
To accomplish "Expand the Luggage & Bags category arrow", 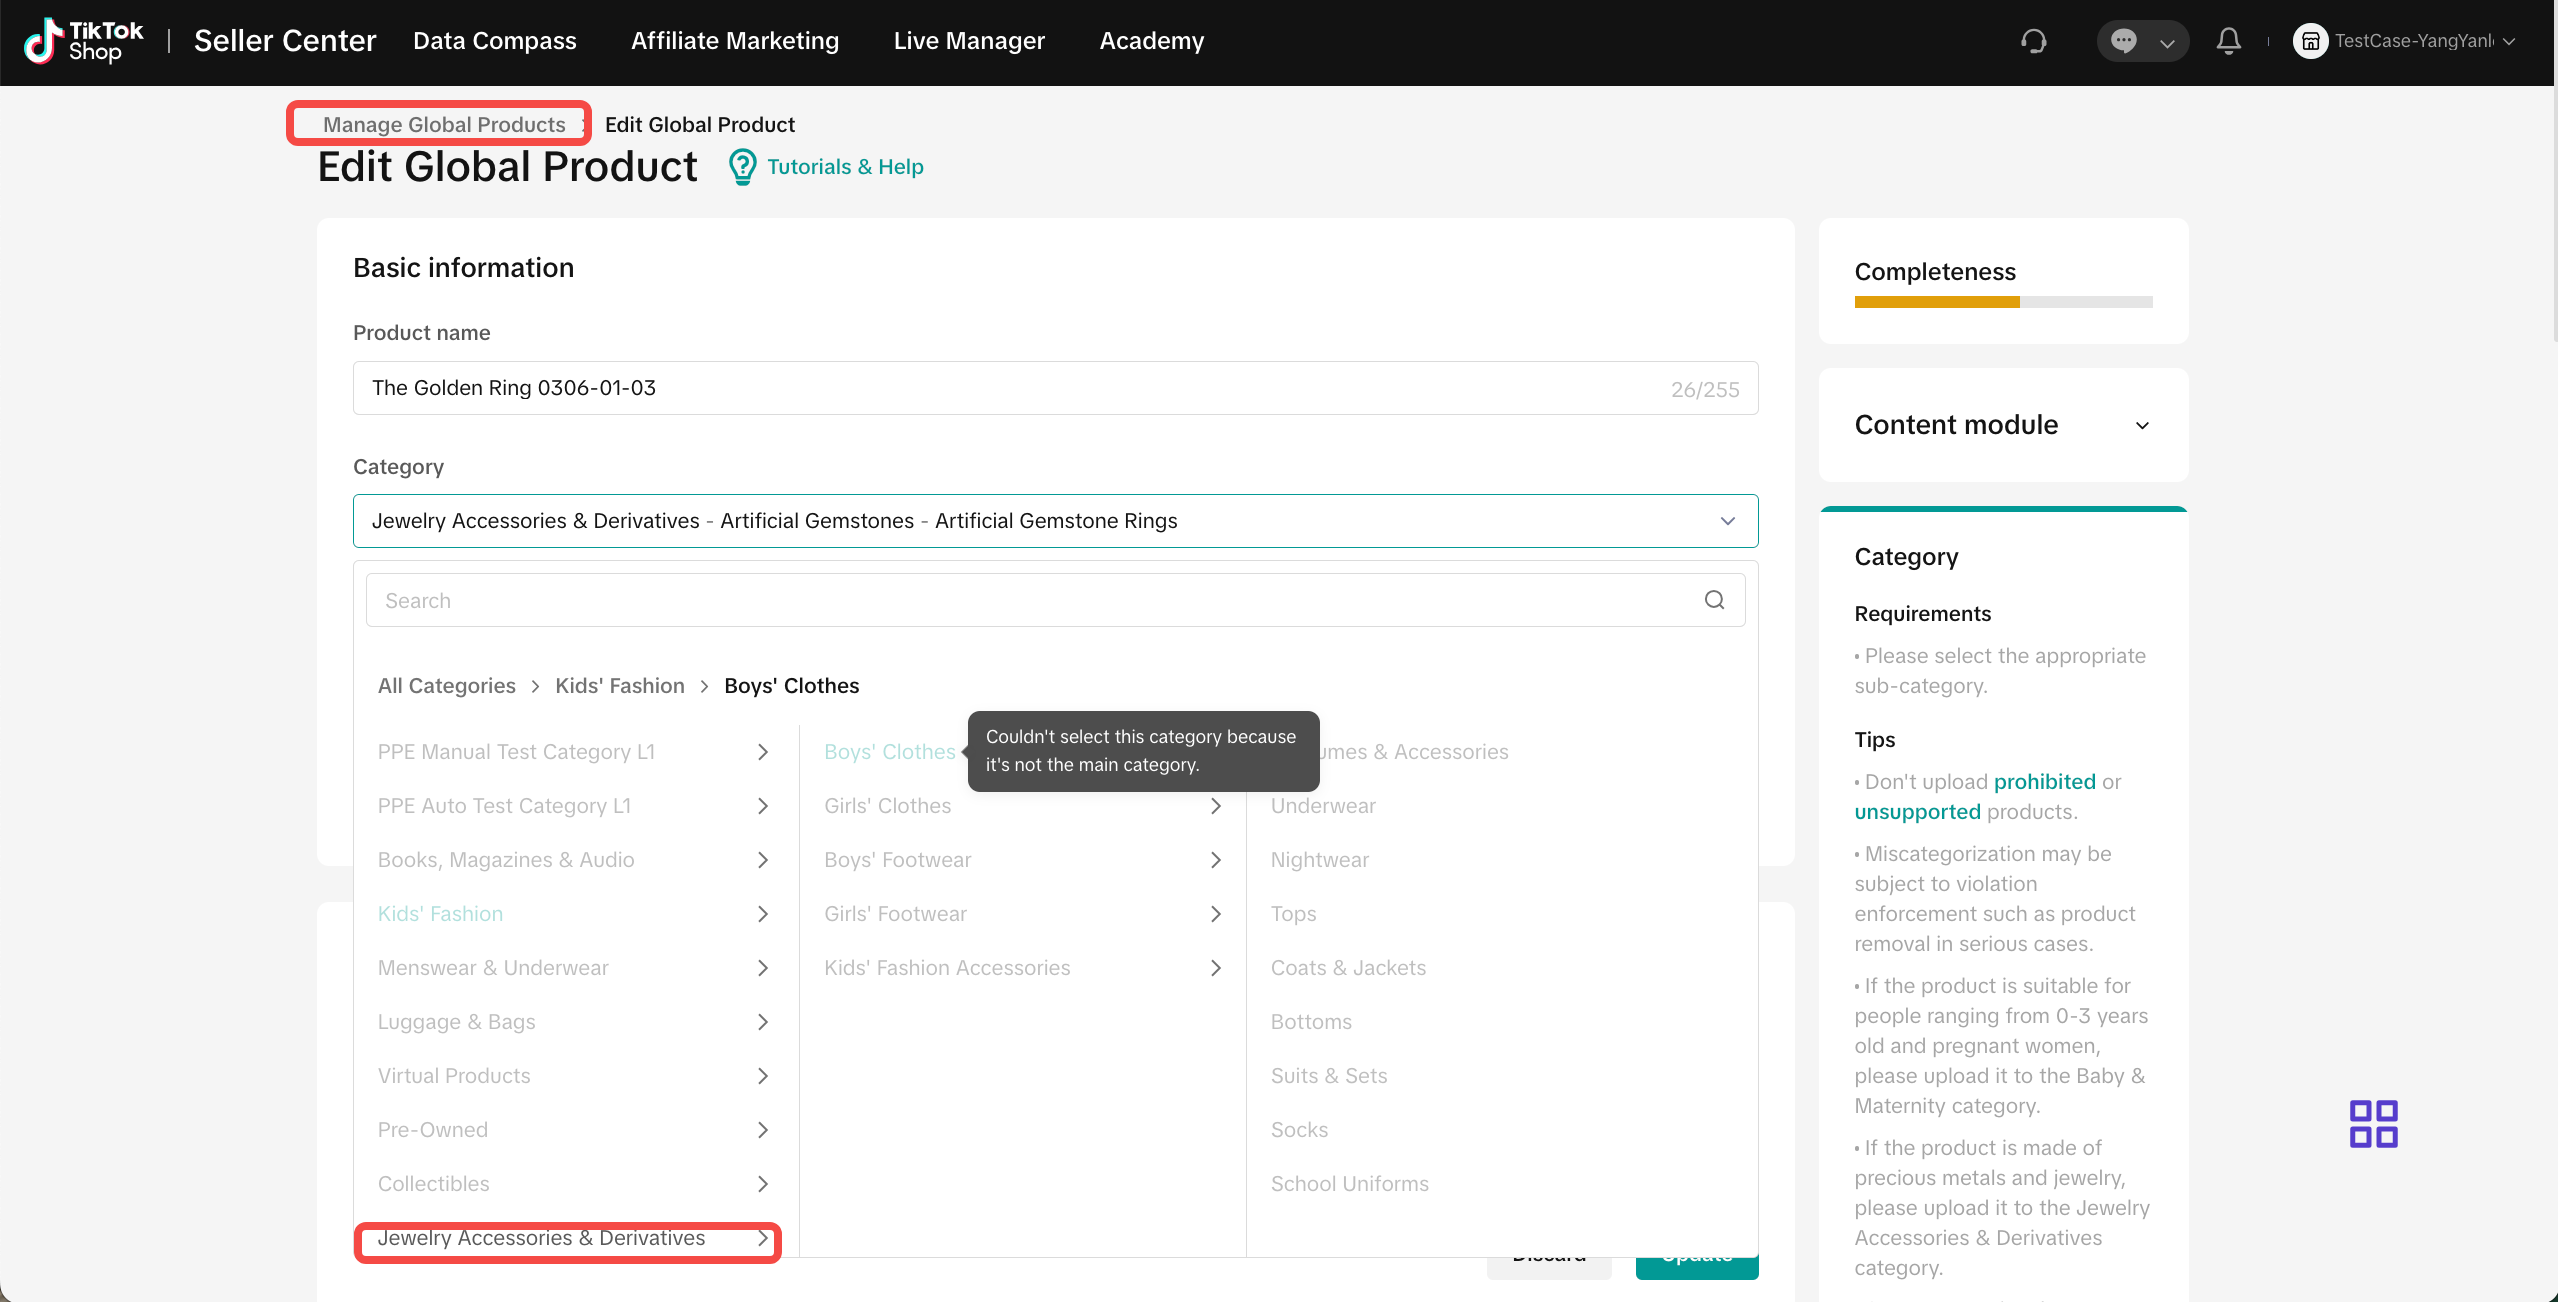I will (x=763, y=1022).
